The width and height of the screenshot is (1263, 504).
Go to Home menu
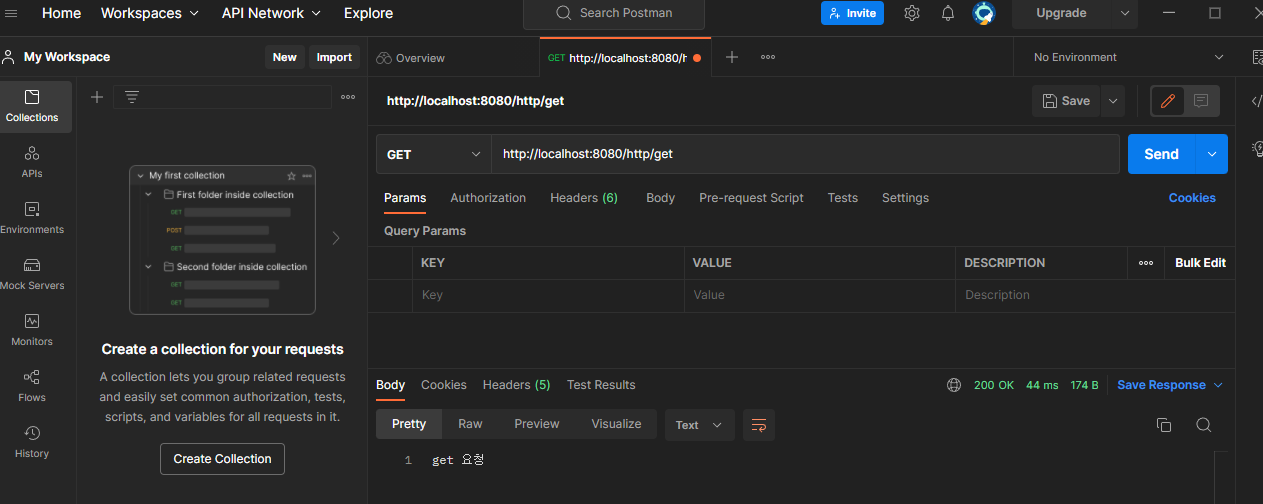click(x=62, y=13)
